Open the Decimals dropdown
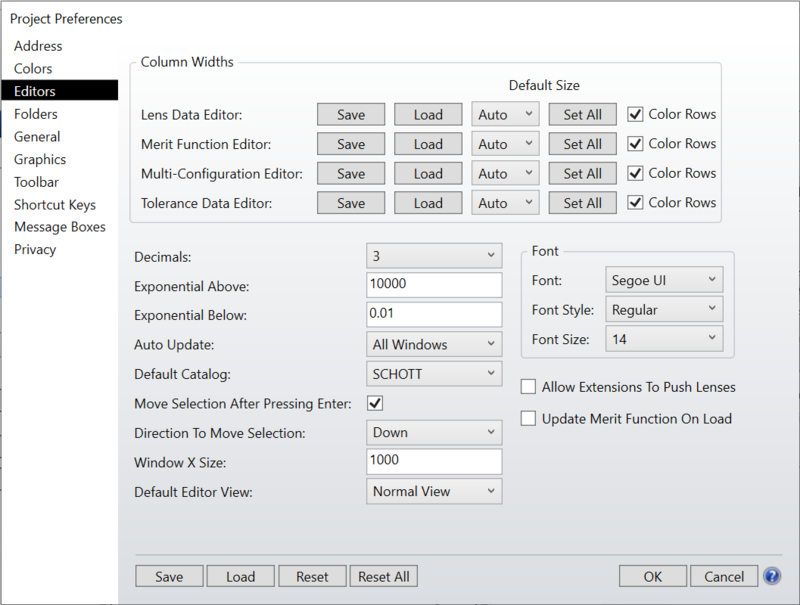Image resolution: width=800 pixels, height=605 pixels. pos(434,256)
